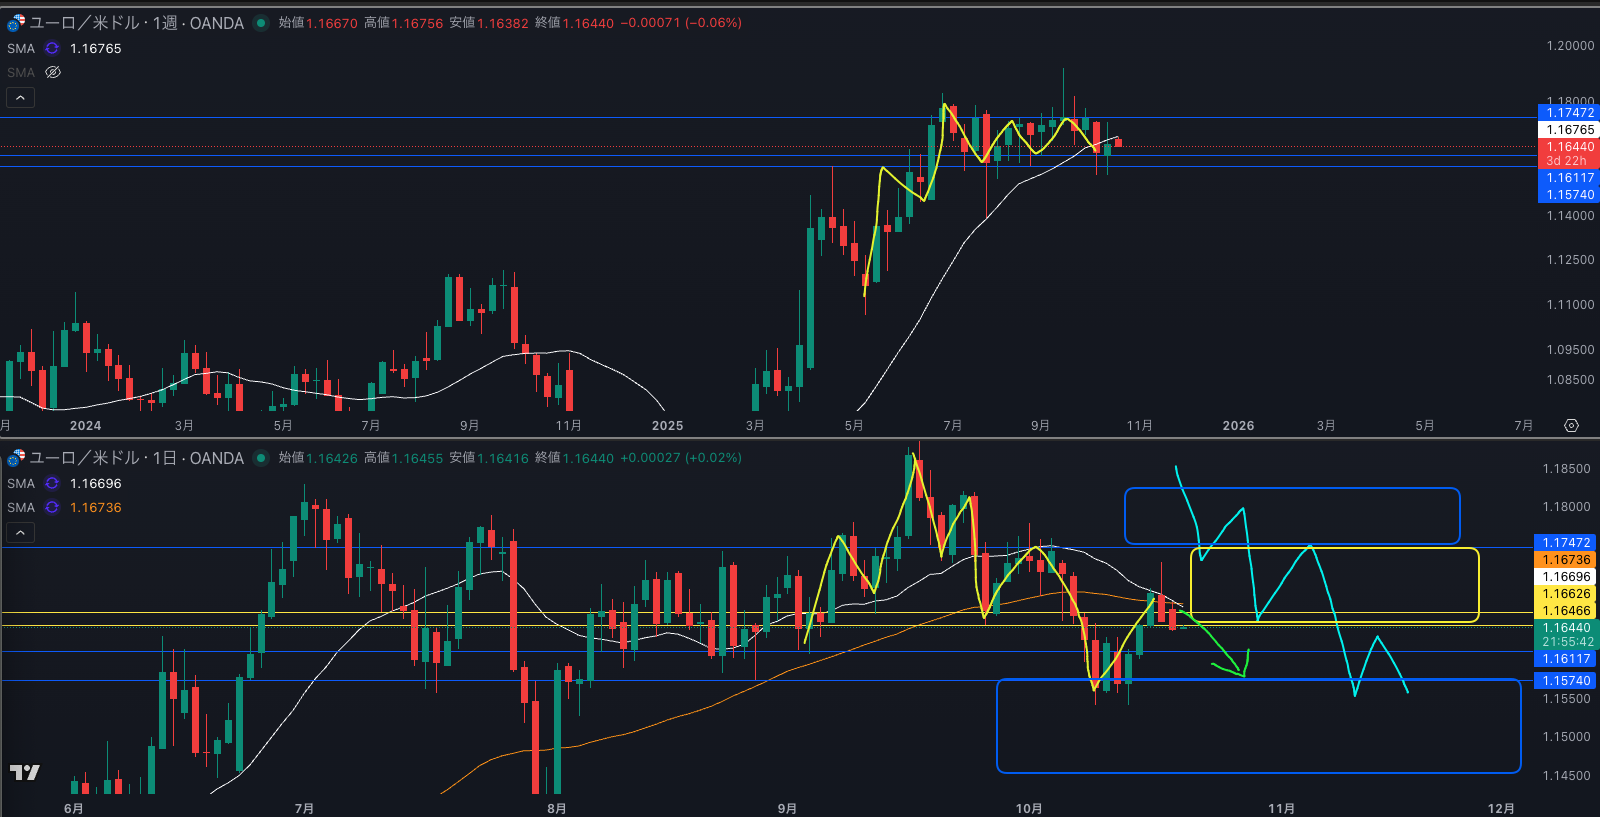Click the EUR/USD flag icon in weekly chart
This screenshot has height=817, width=1600.
point(16,22)
